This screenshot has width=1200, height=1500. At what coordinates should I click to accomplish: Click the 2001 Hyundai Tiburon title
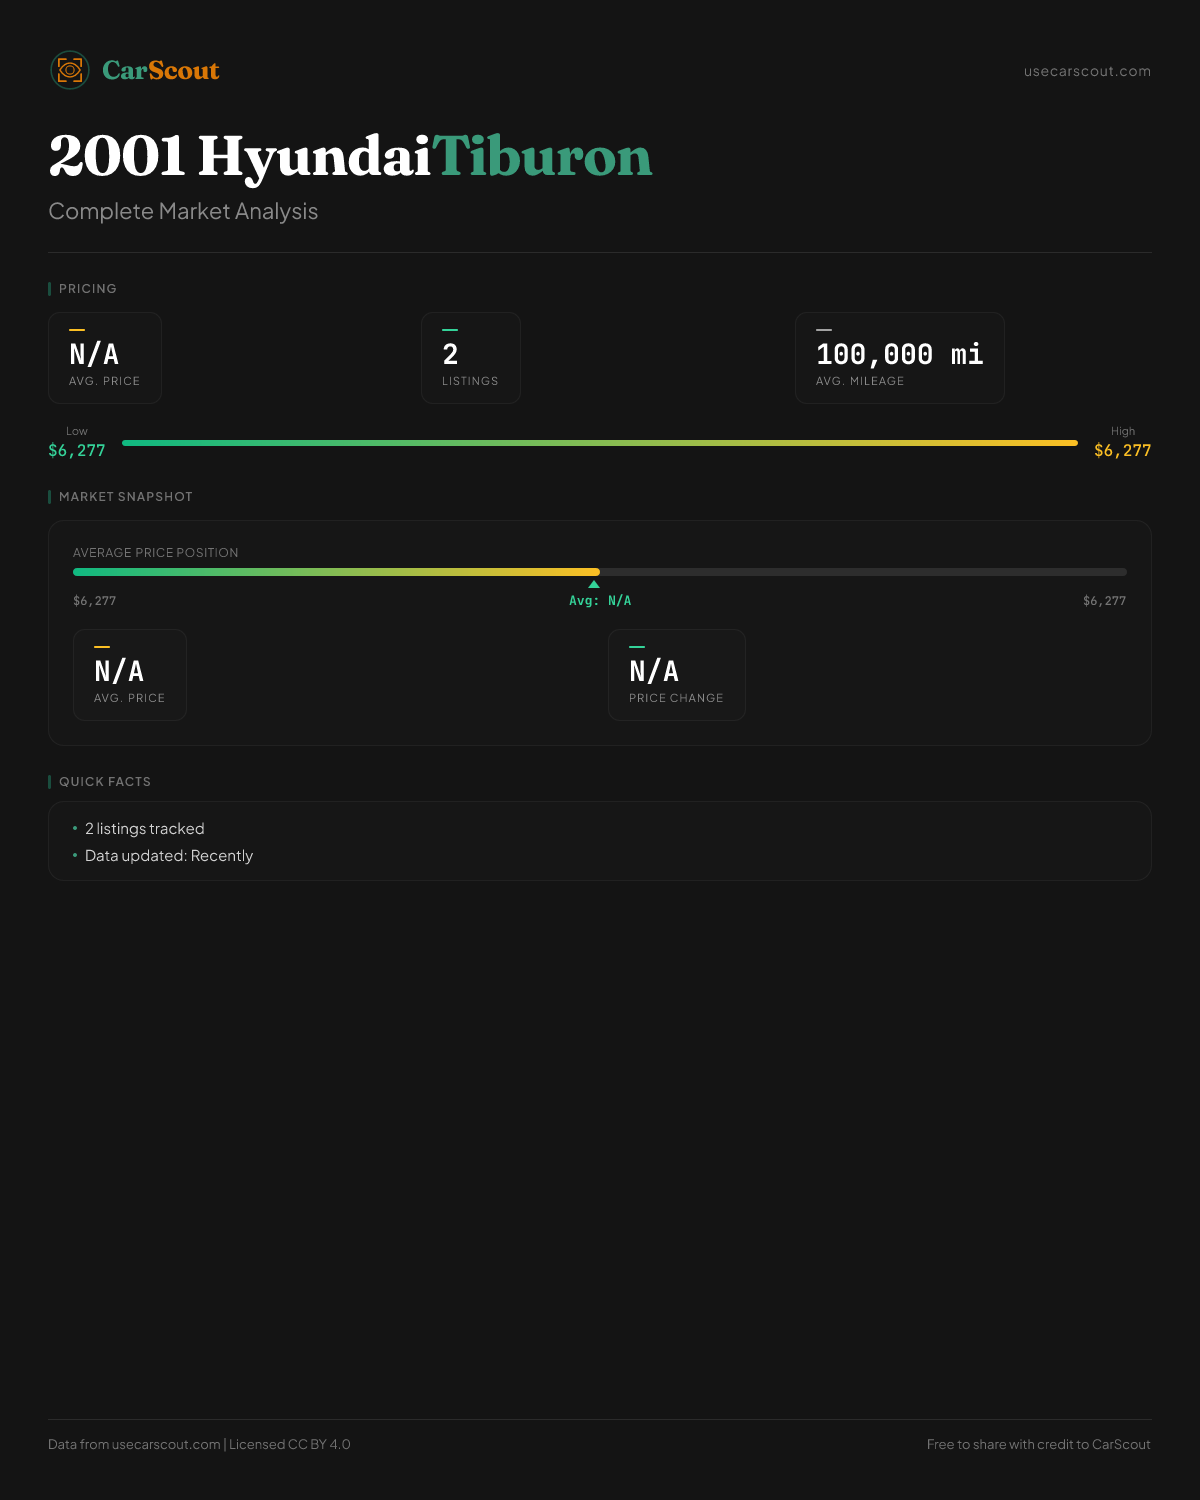[350, 156]
